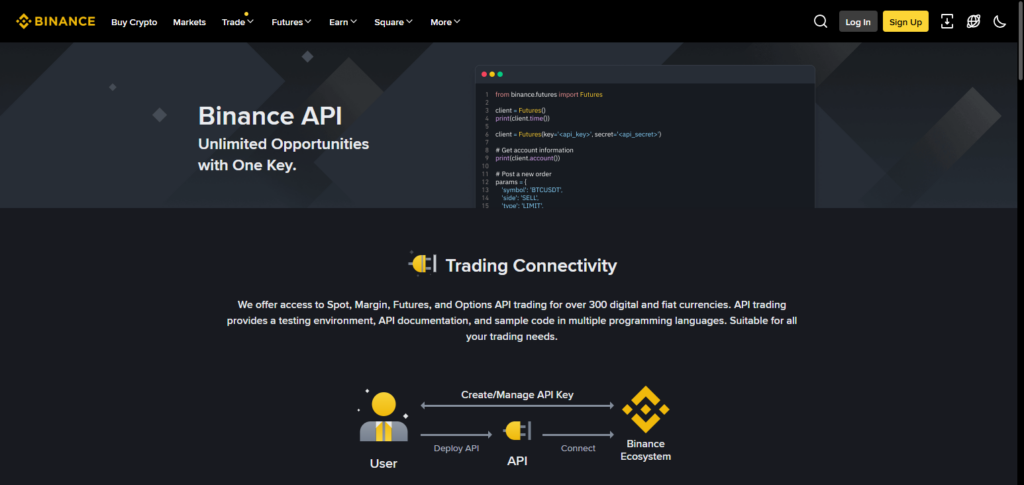
Task: Click the 'print(client.time())' code line
Action: coord(522,118)
